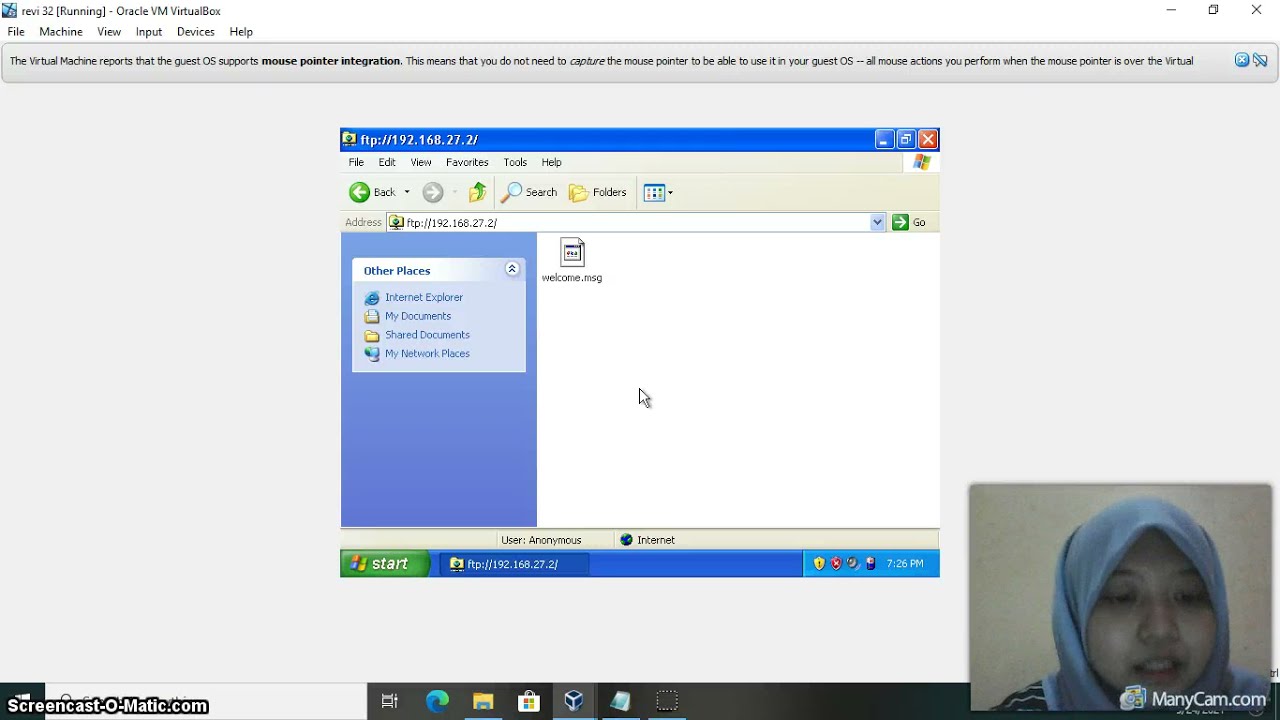Open VirtualBox Input menu
1280x720 pixels.
click(x=149, y=32)
